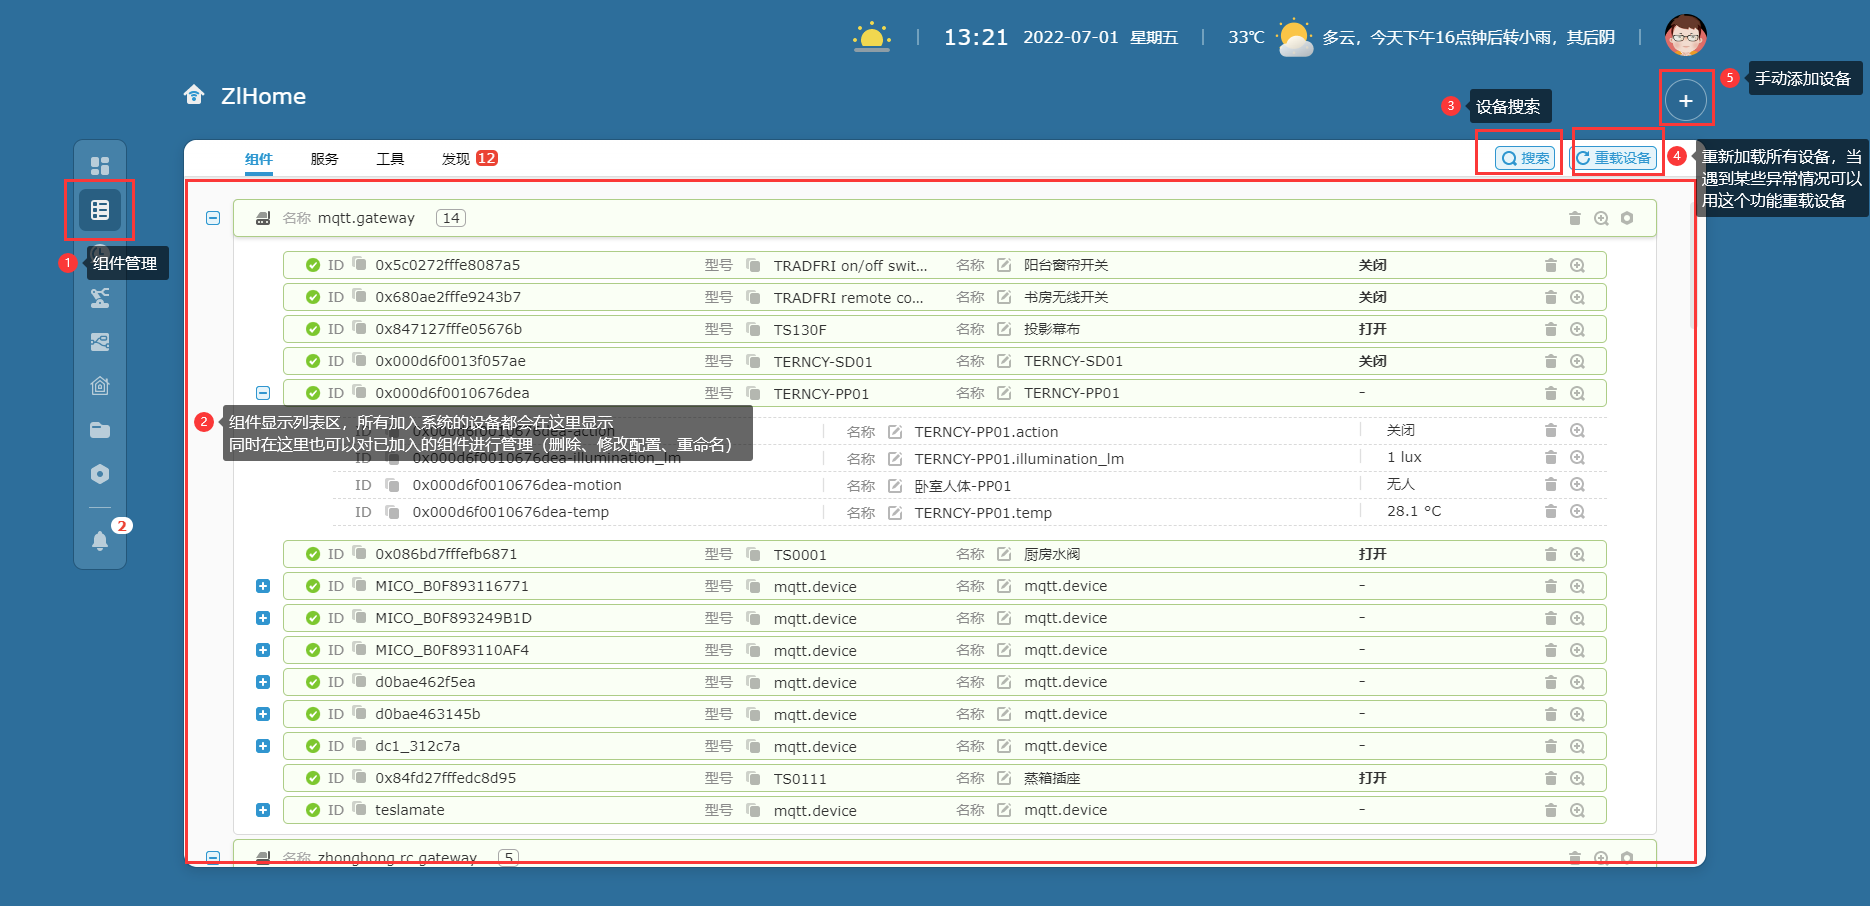Expand MICO_B0F893110AF4 device row
The image size is (1870, 906).
coord(263,650)
